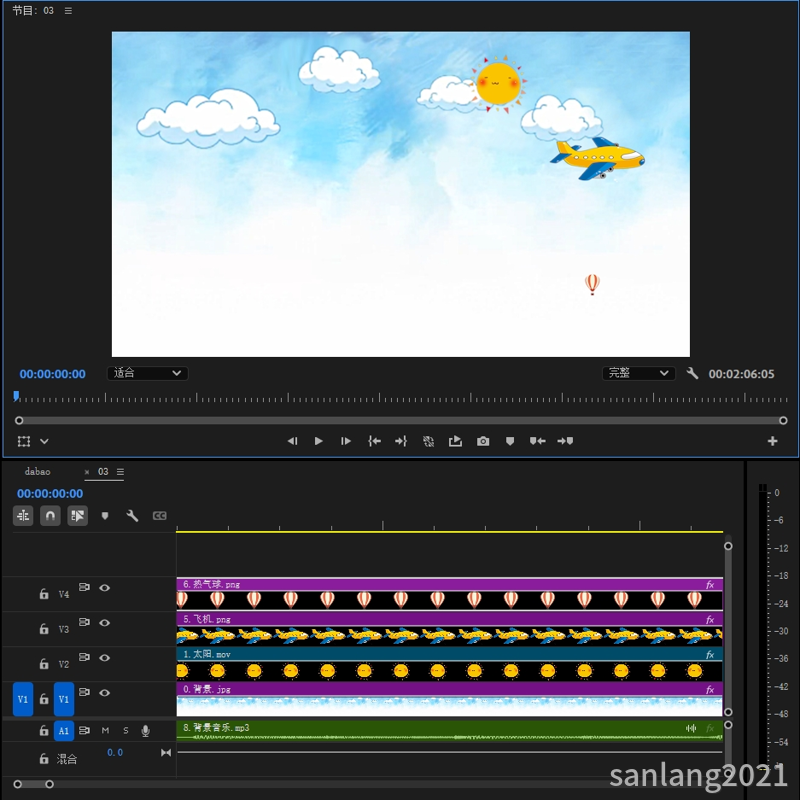Hide track V1 with eye icon
800x800 pixels.
105,693
